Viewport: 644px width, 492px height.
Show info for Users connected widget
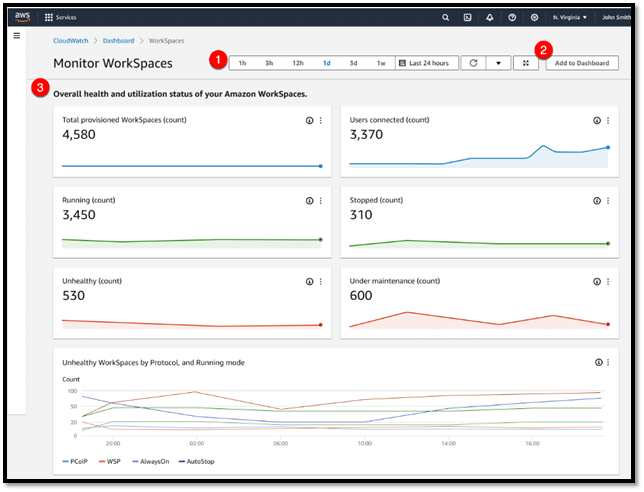point(597,120)
